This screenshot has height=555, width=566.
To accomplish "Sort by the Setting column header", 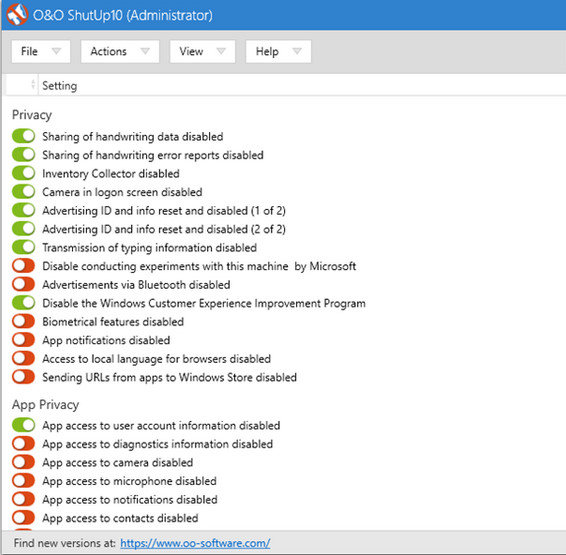I will (60, 86).
